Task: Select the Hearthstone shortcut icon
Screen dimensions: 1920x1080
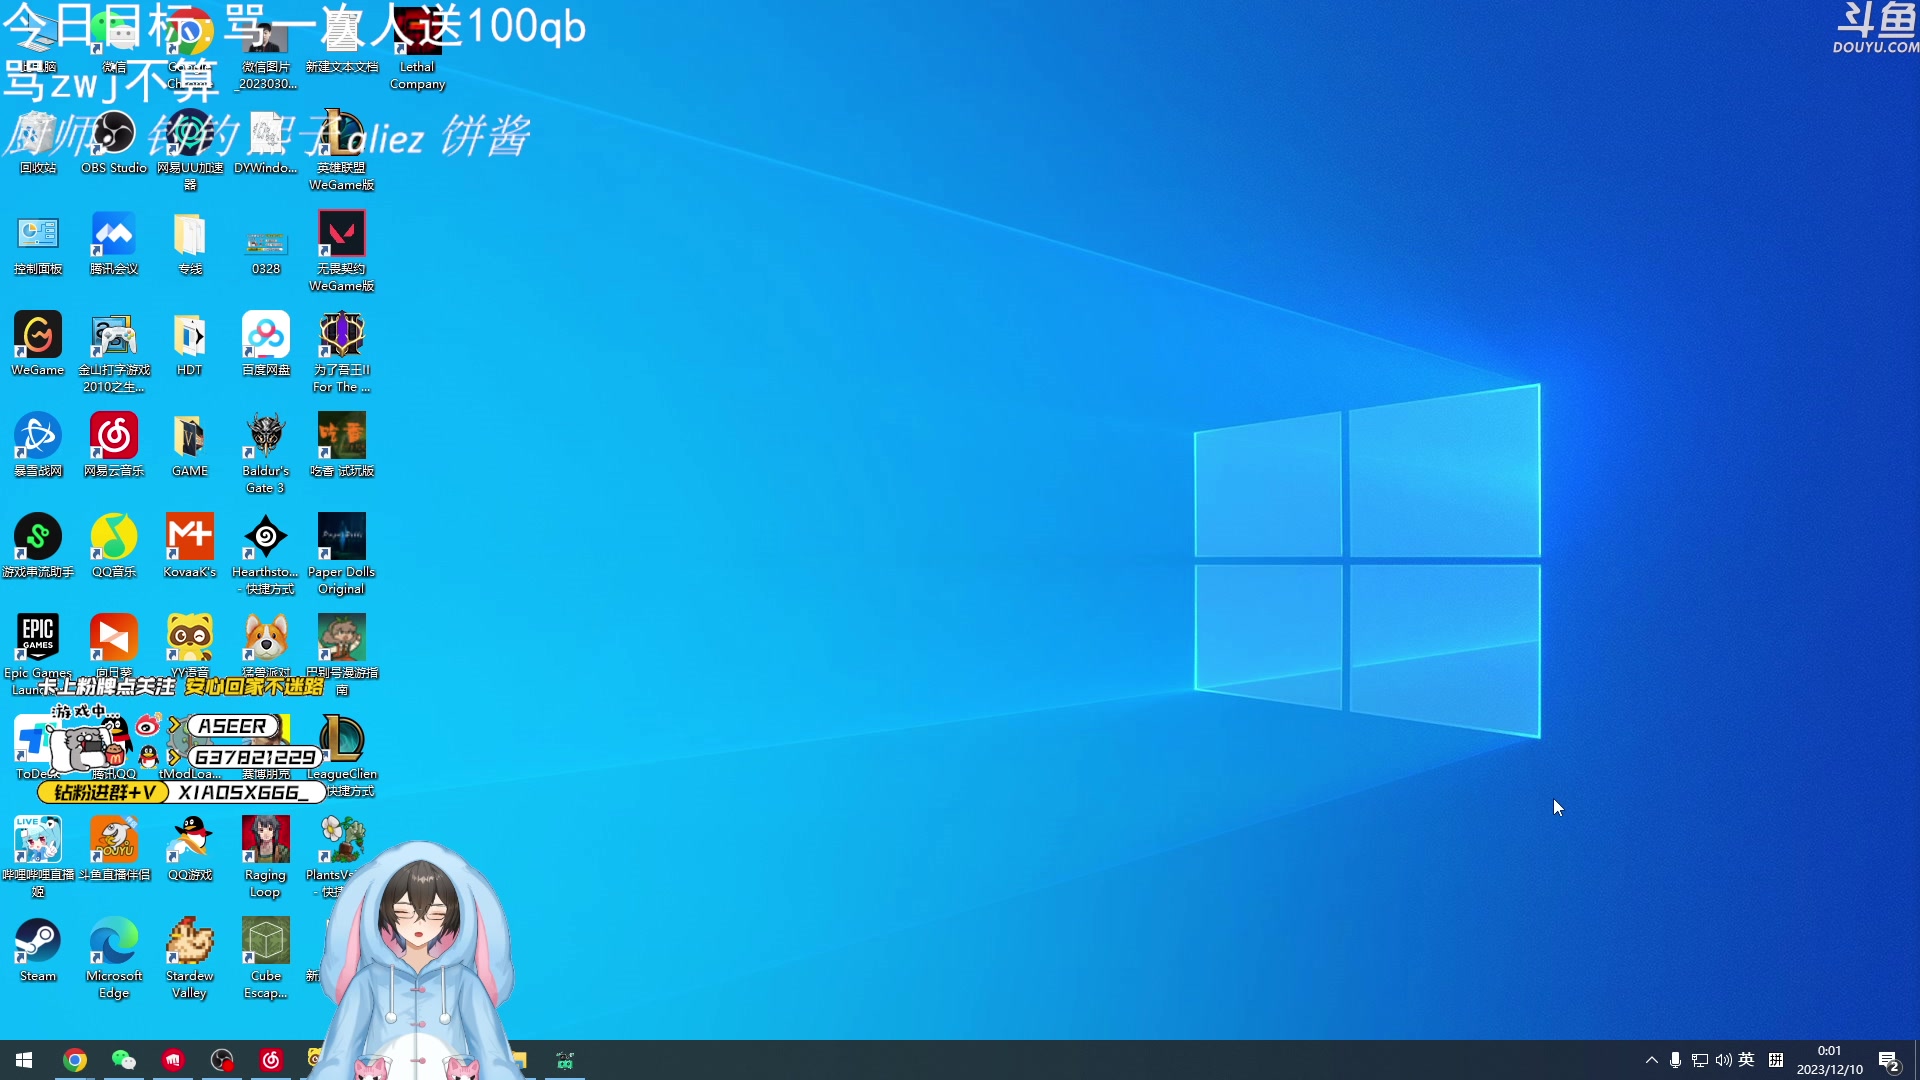Action: (x=266, y=554)
